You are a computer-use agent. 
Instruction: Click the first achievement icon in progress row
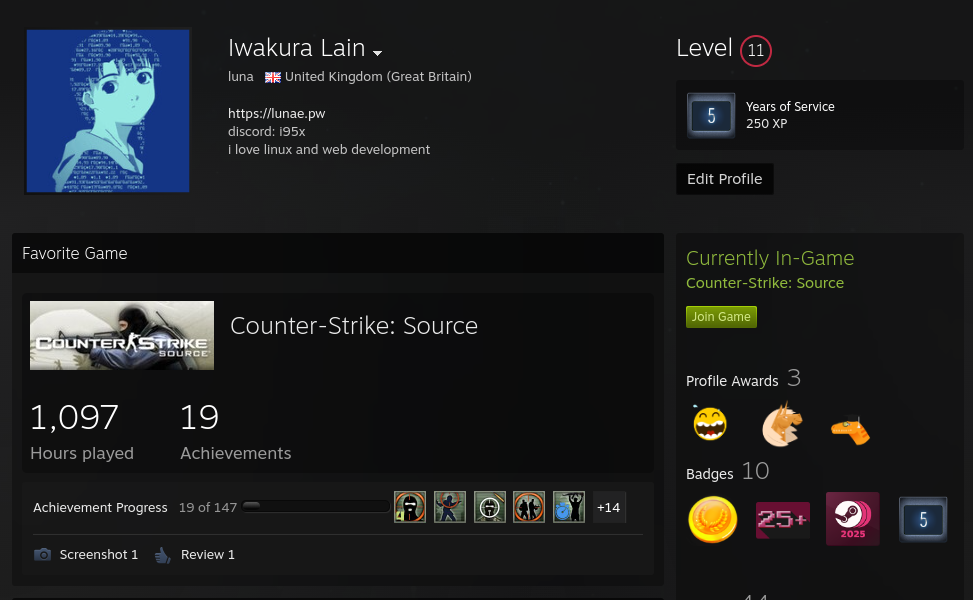(x=410, y=507)
